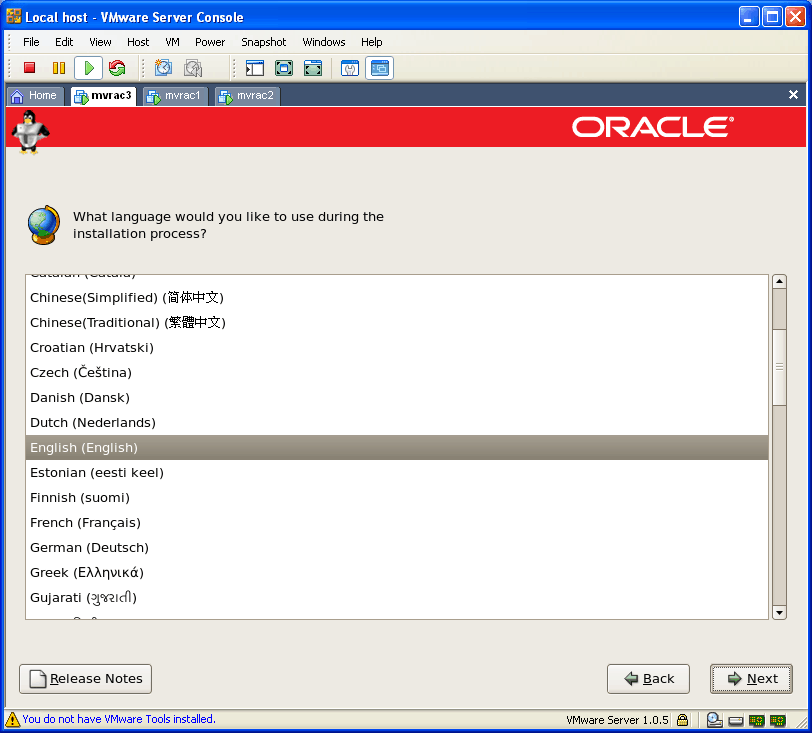Open the VM menu

point(172,42)
